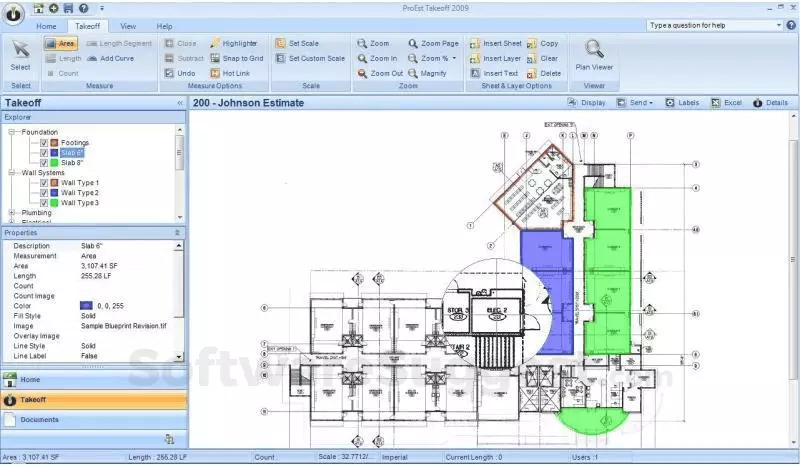The width and height of the screenshot is (800, 466).
Task: Activate the Magnify tool
Action: point(427,73)
